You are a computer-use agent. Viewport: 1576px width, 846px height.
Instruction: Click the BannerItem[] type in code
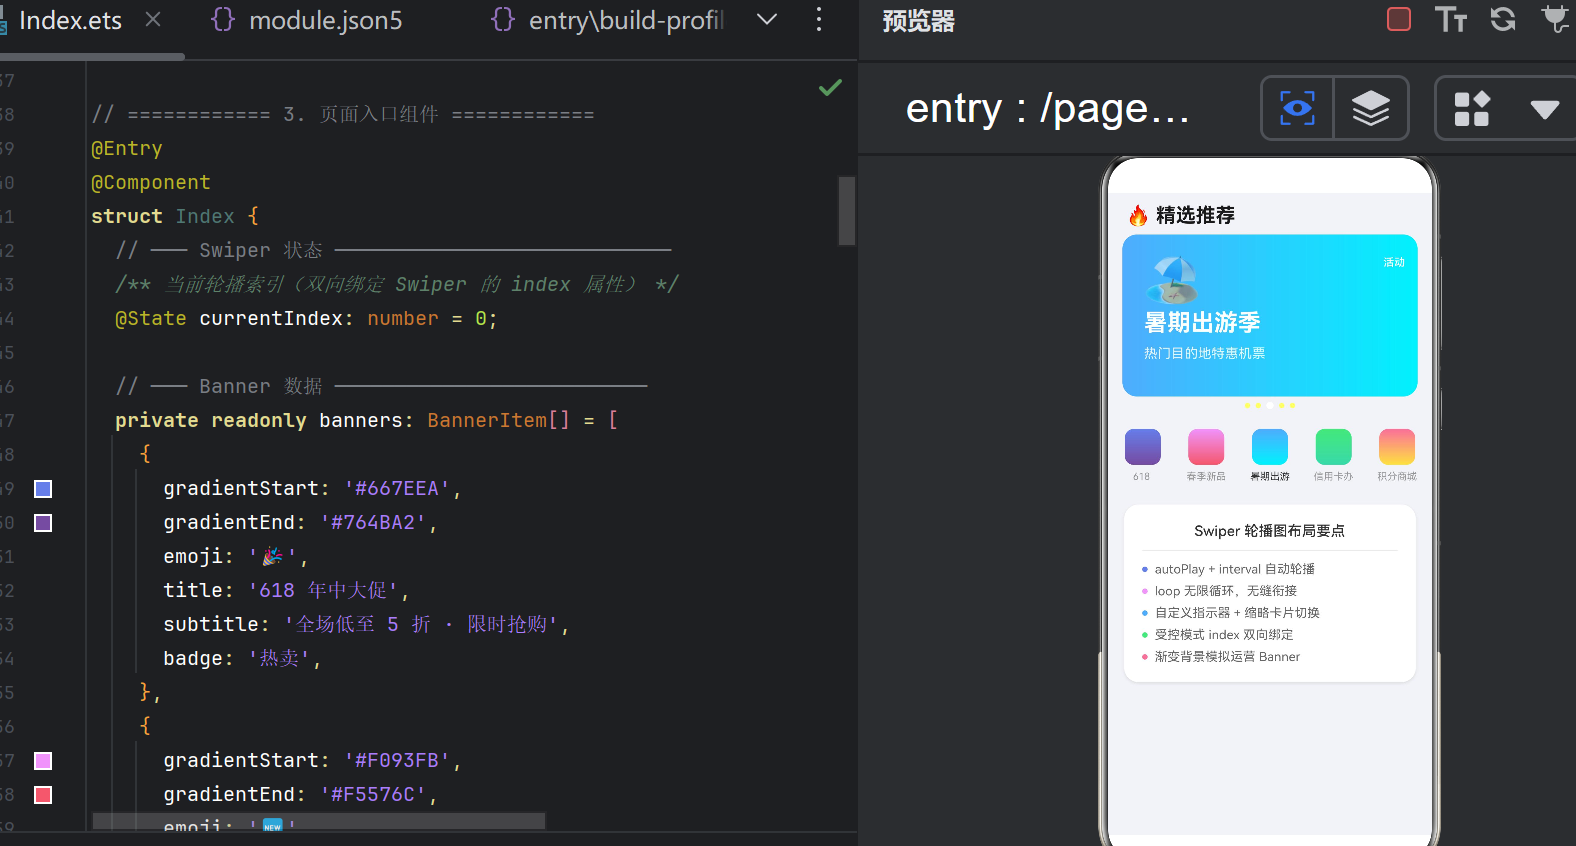(x=498, y=421)
